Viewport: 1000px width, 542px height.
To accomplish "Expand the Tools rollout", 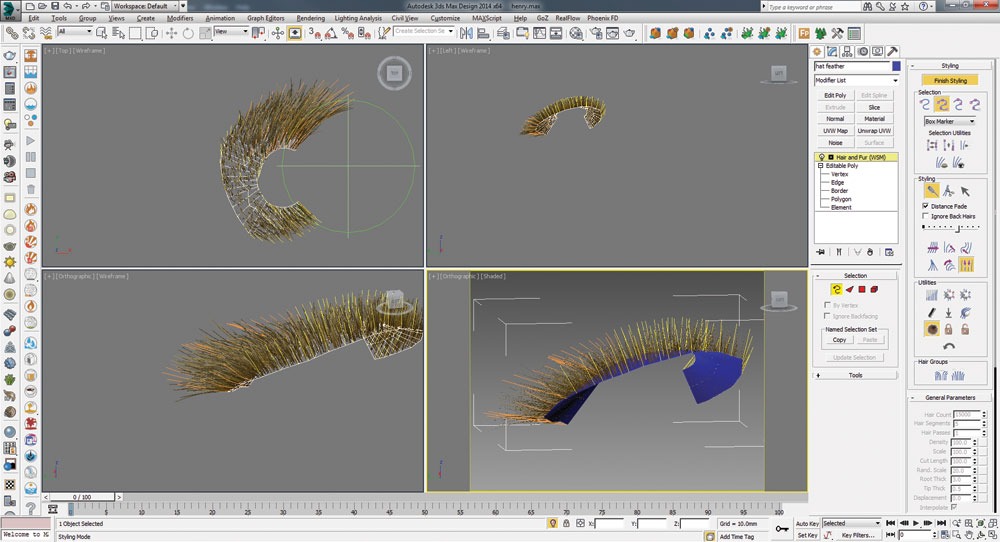I will pos(855,375).
